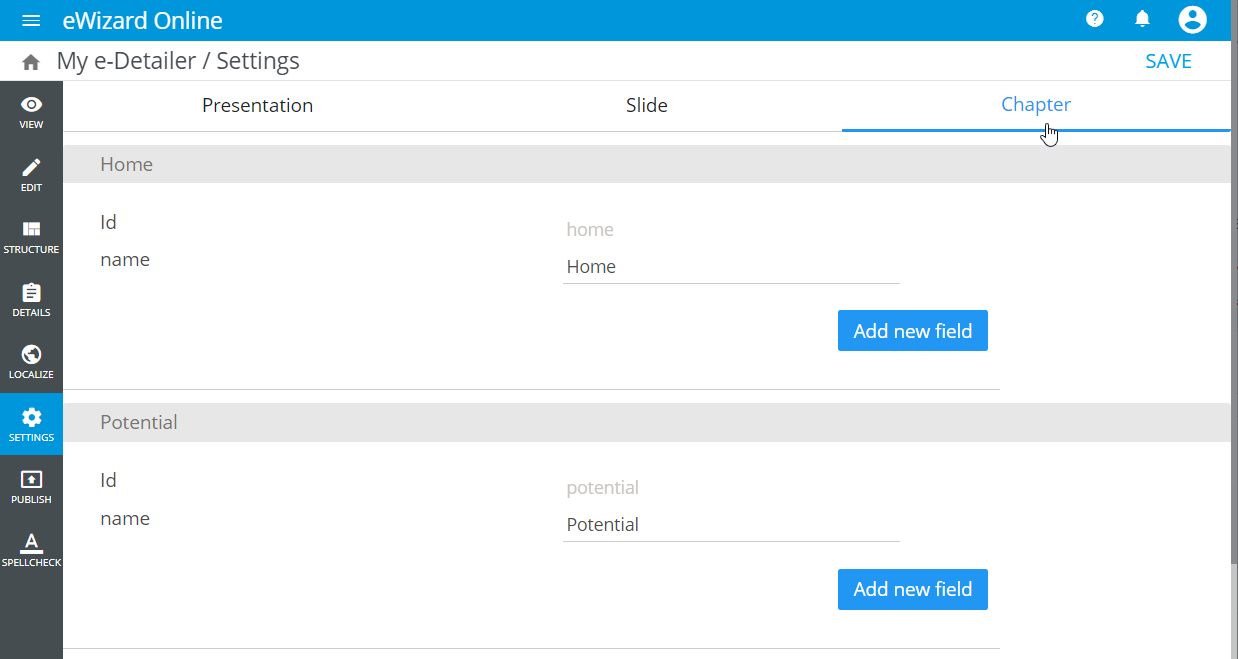Image resolution: width=1238 pixels, height=659 pixels.
Task: Open the Details sidebar item
Action: (31, 298)
